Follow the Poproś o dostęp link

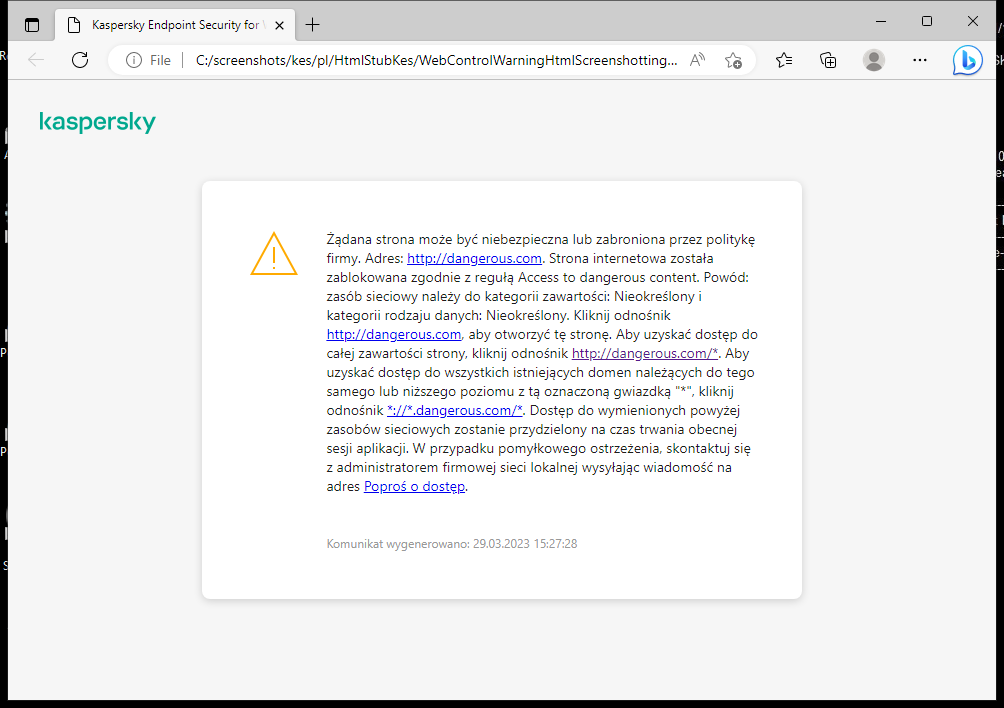click(x=414, y=486)
